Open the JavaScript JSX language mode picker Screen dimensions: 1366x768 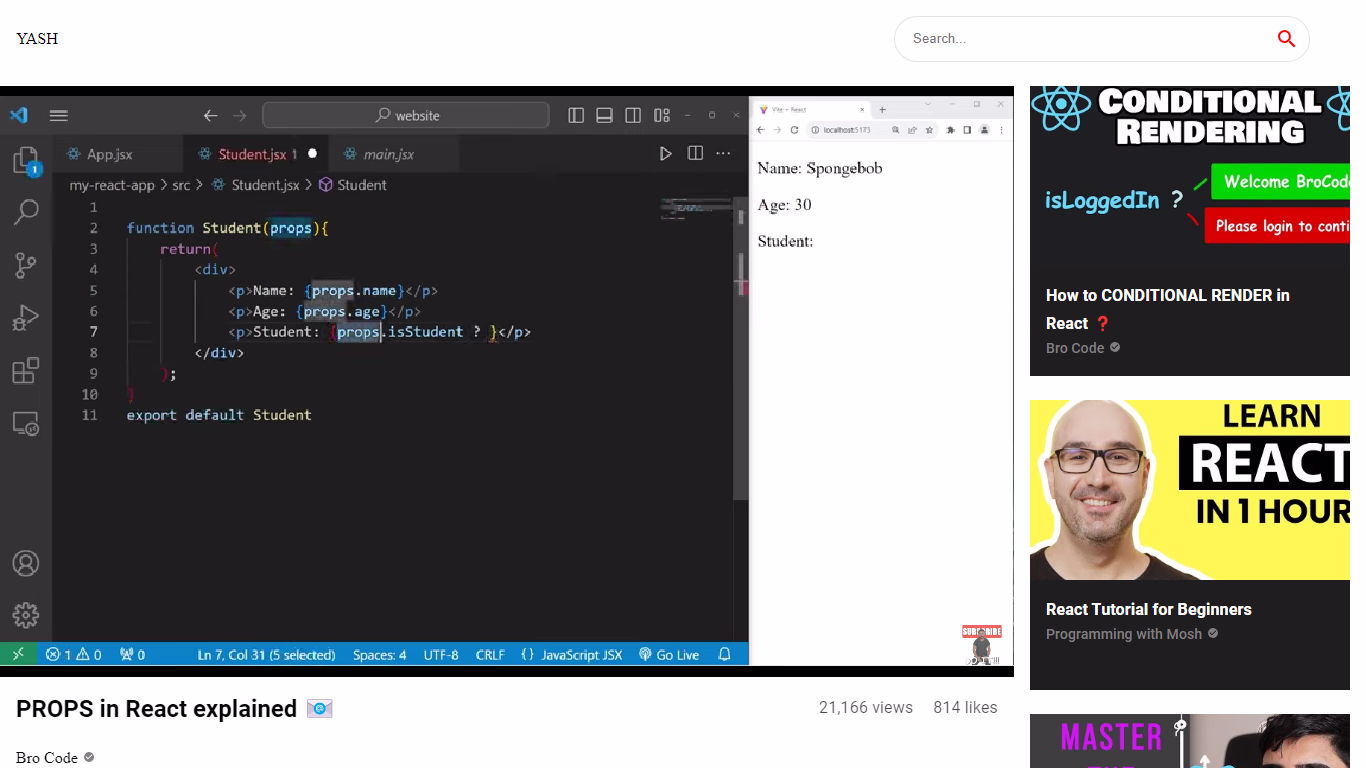coord(572,655)
